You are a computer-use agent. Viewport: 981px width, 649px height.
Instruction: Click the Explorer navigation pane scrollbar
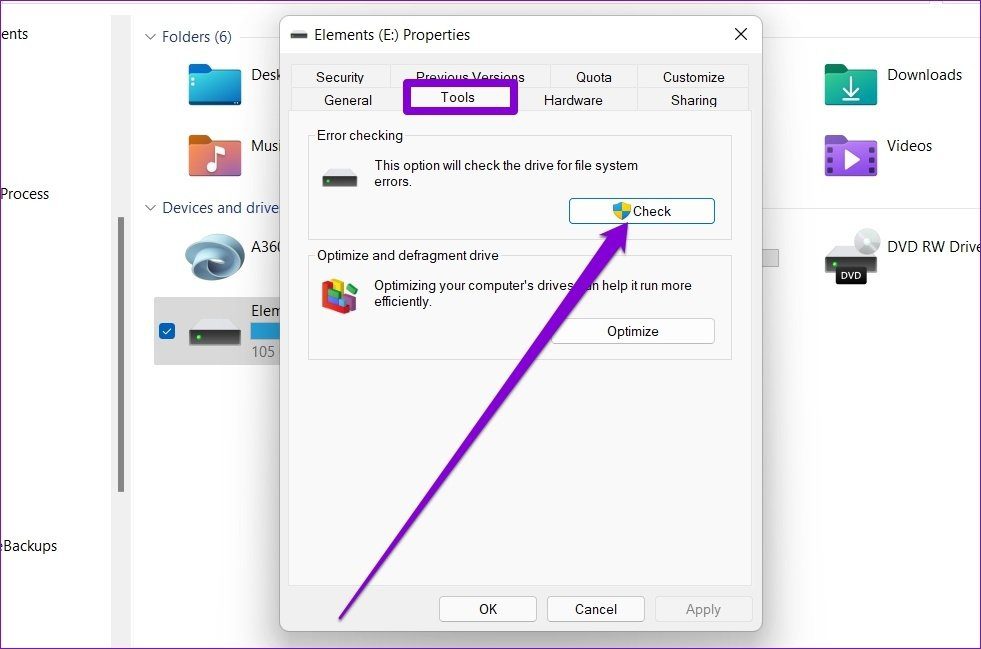tap(121, 354)
